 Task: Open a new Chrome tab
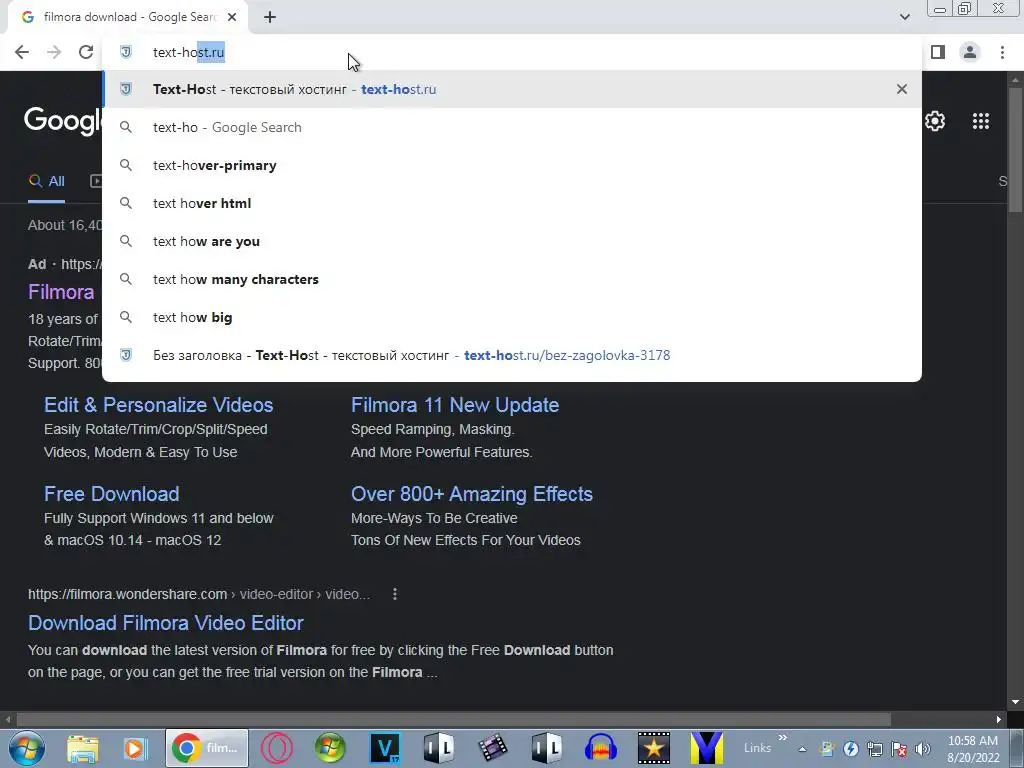click(270, 17)
